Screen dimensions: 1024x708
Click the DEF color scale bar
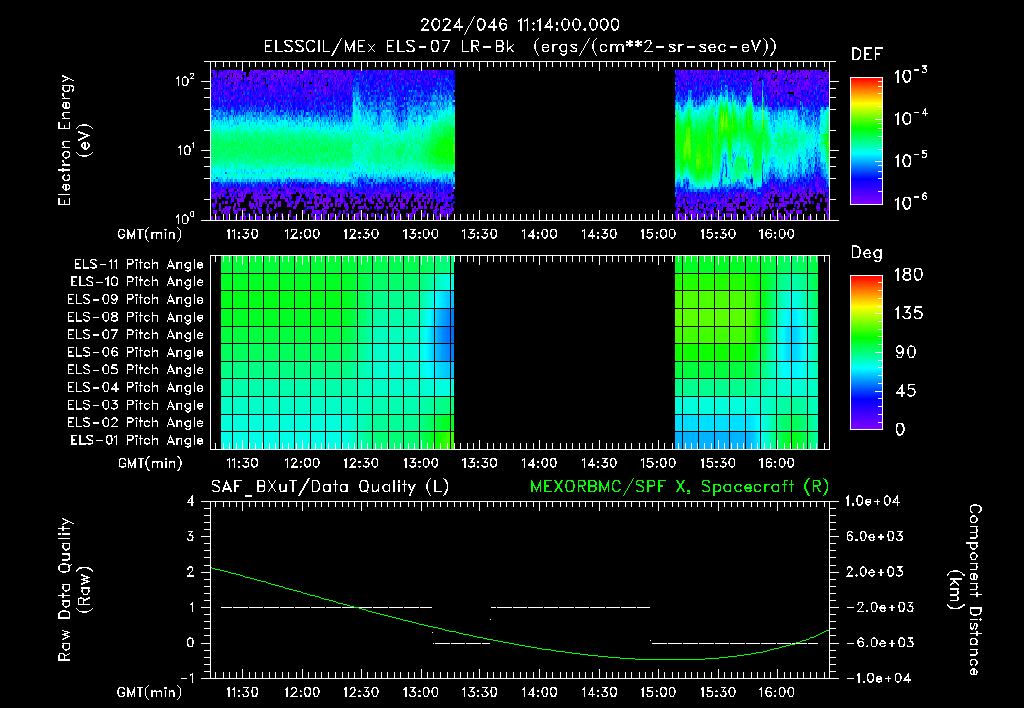click(x=866, y=140)
